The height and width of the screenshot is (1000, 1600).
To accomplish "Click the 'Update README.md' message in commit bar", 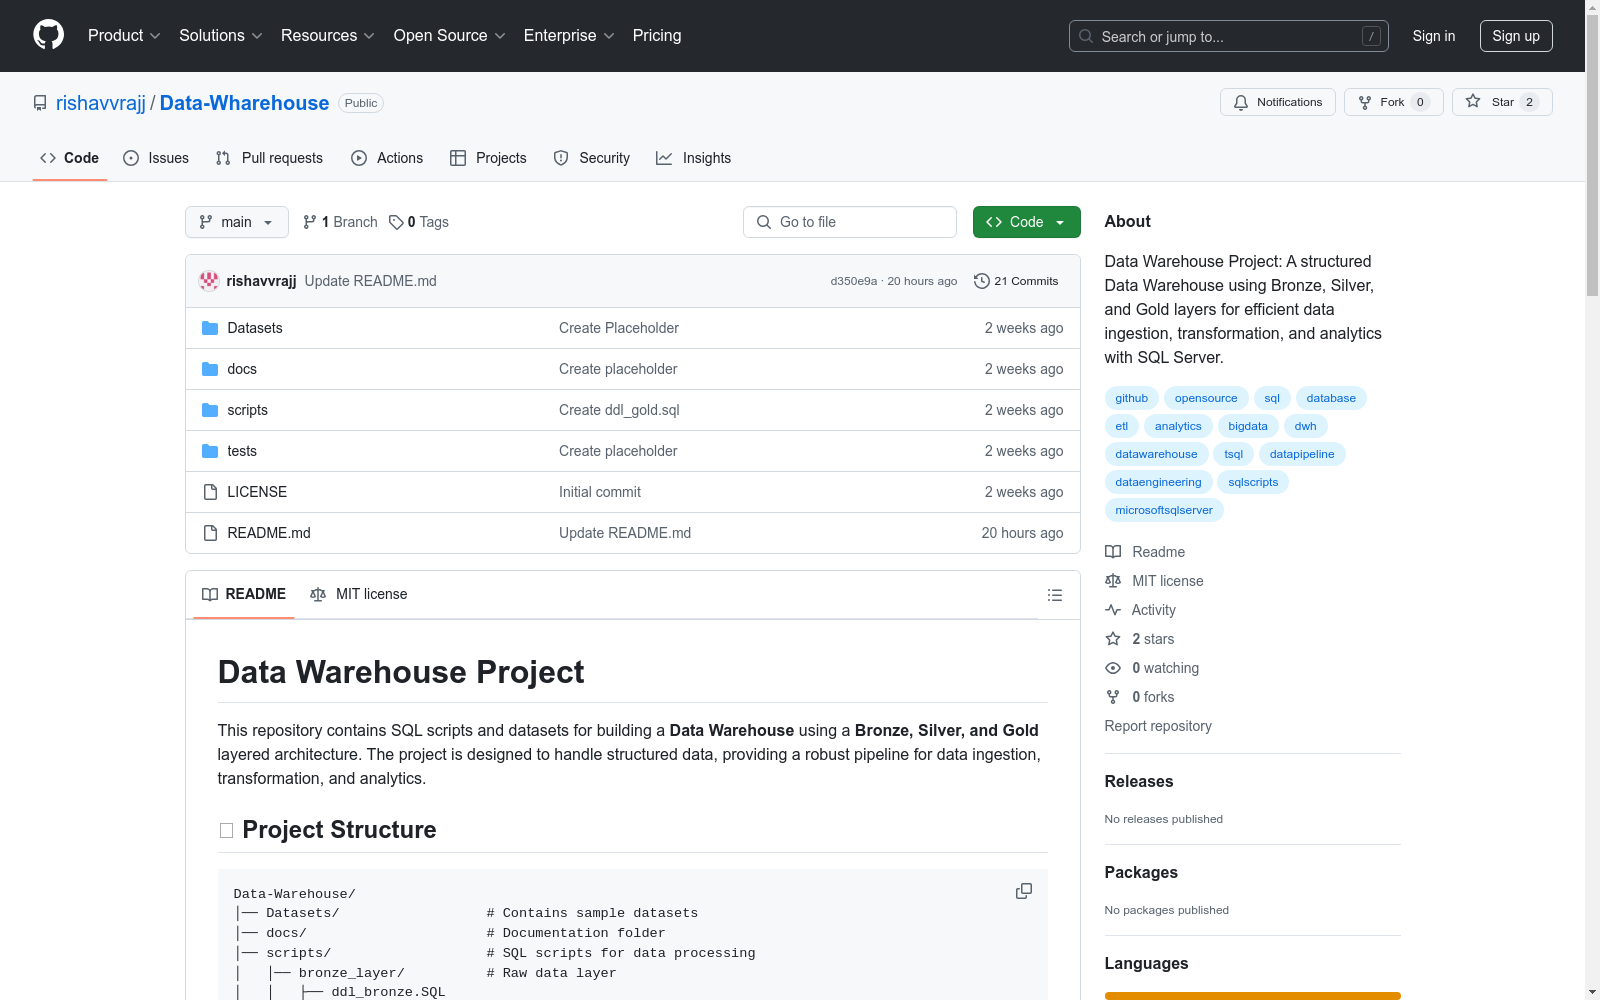I will click(371, 281).
